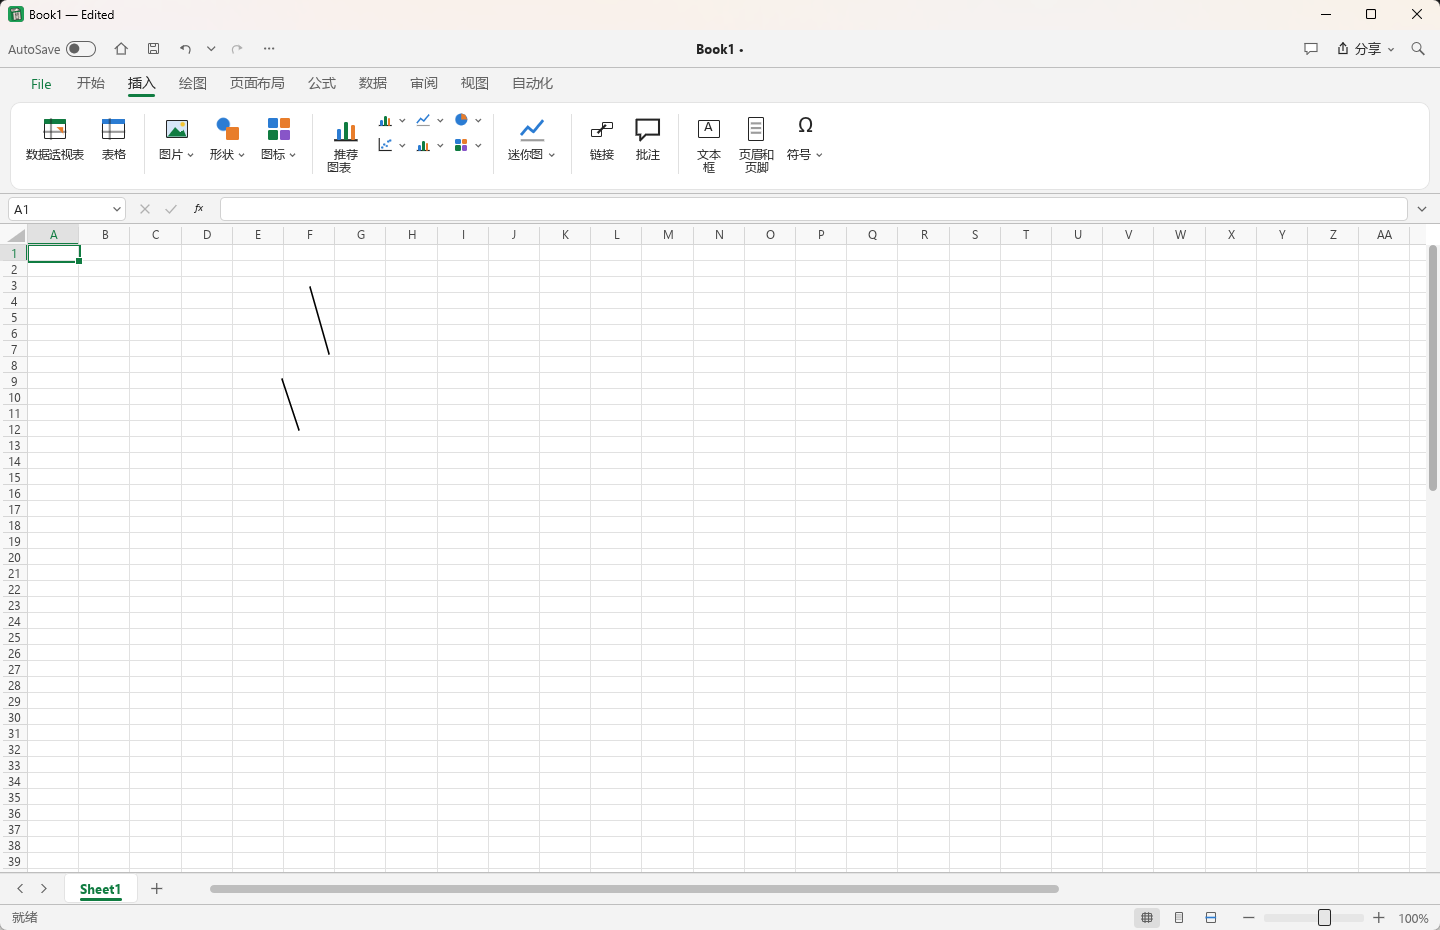The image size is (1440, 930).
Task: Add a 批注 comment
Action: point(648,139)
